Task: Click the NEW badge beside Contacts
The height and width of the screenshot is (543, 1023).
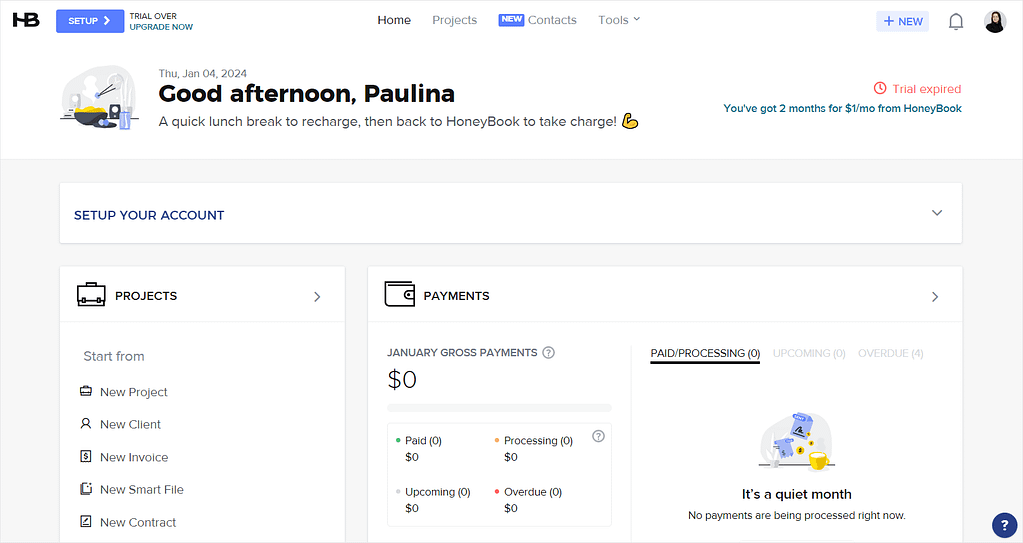Action: [x=512, y=20]
